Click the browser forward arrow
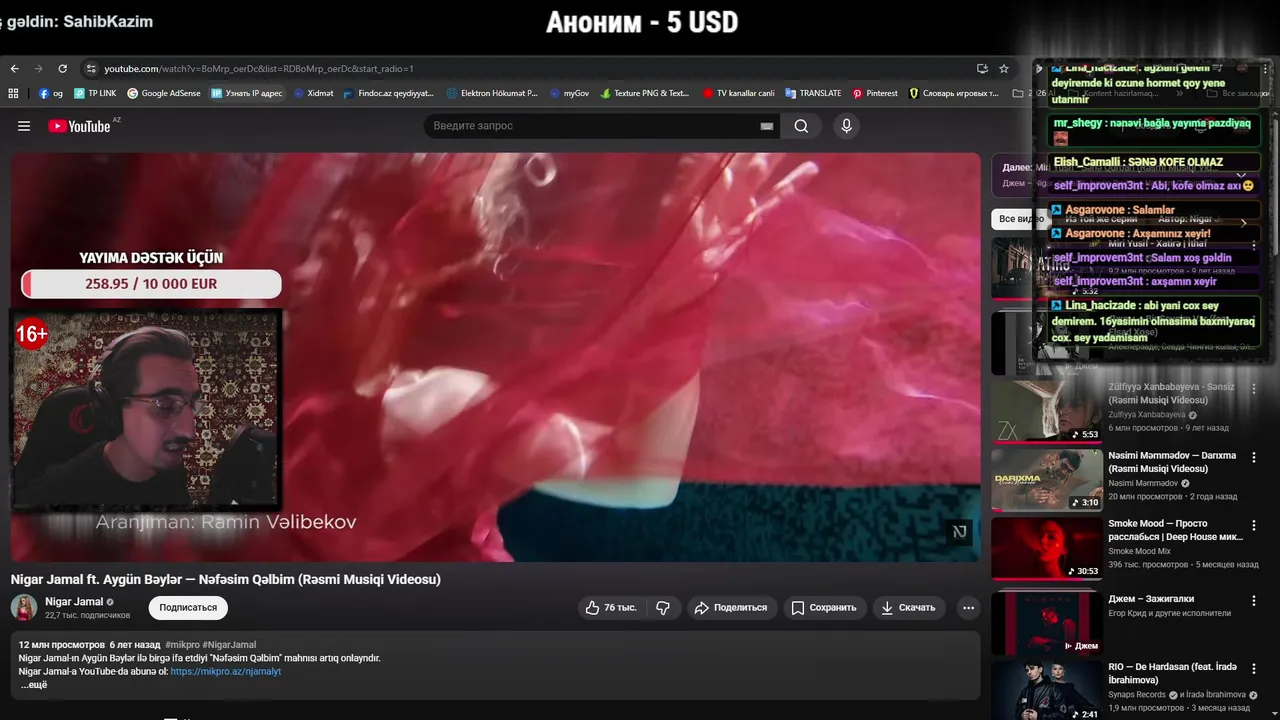 (38, 69)
